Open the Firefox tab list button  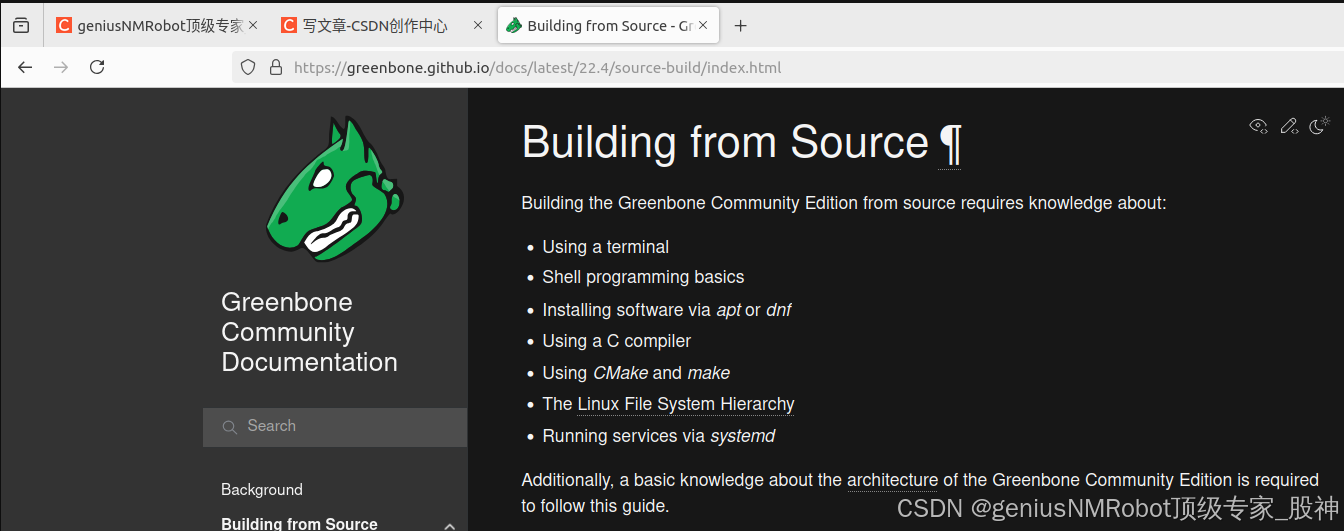tap(21, 26)
